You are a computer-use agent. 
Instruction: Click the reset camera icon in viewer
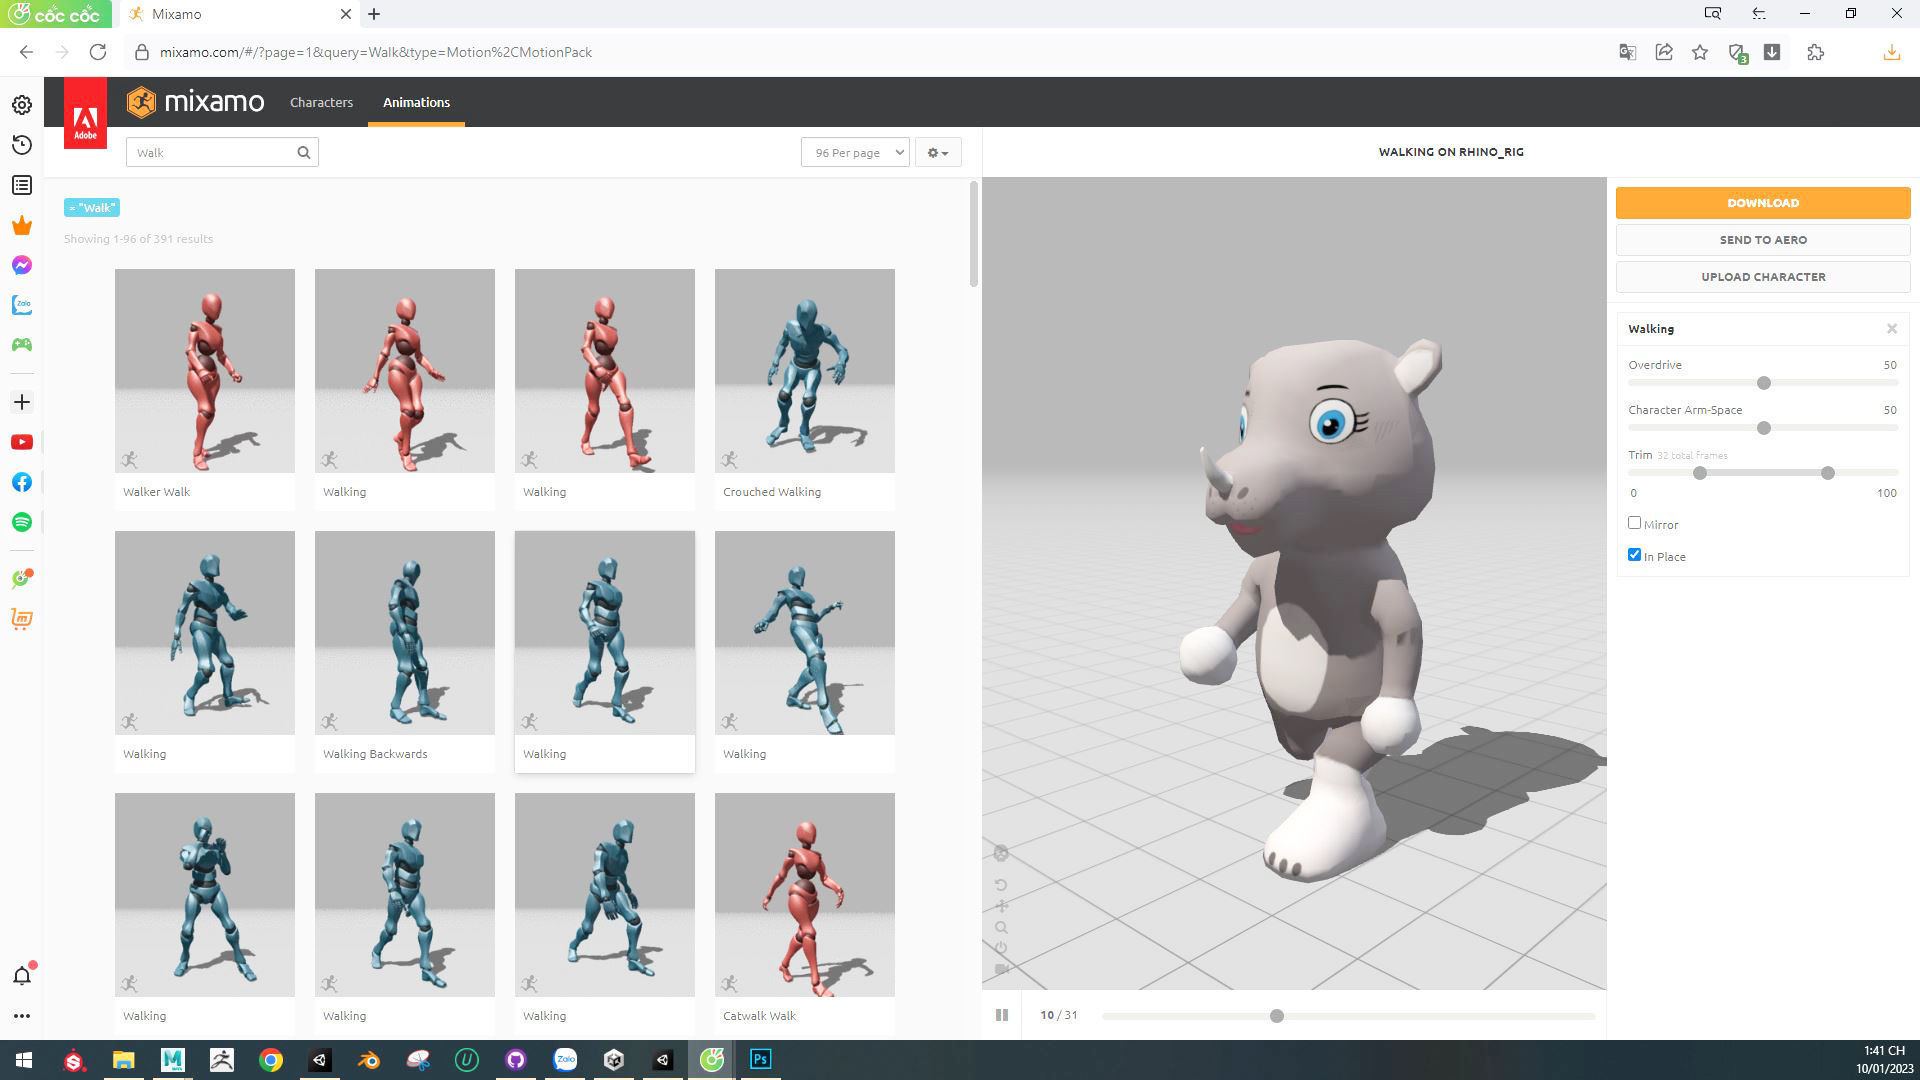pos(1001,948)
